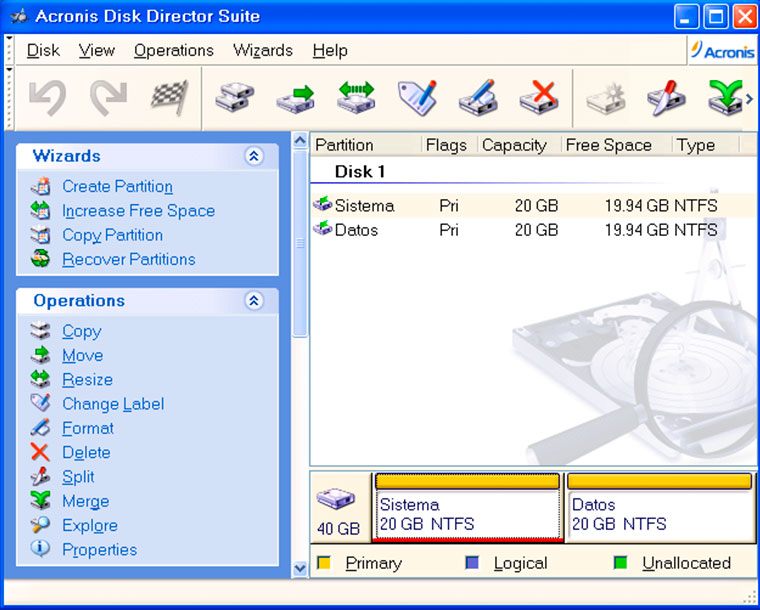This screenshot has height=610, width=760.
Task: Click the Resize operation sidebar icon
Action: [x=40, y=379]
